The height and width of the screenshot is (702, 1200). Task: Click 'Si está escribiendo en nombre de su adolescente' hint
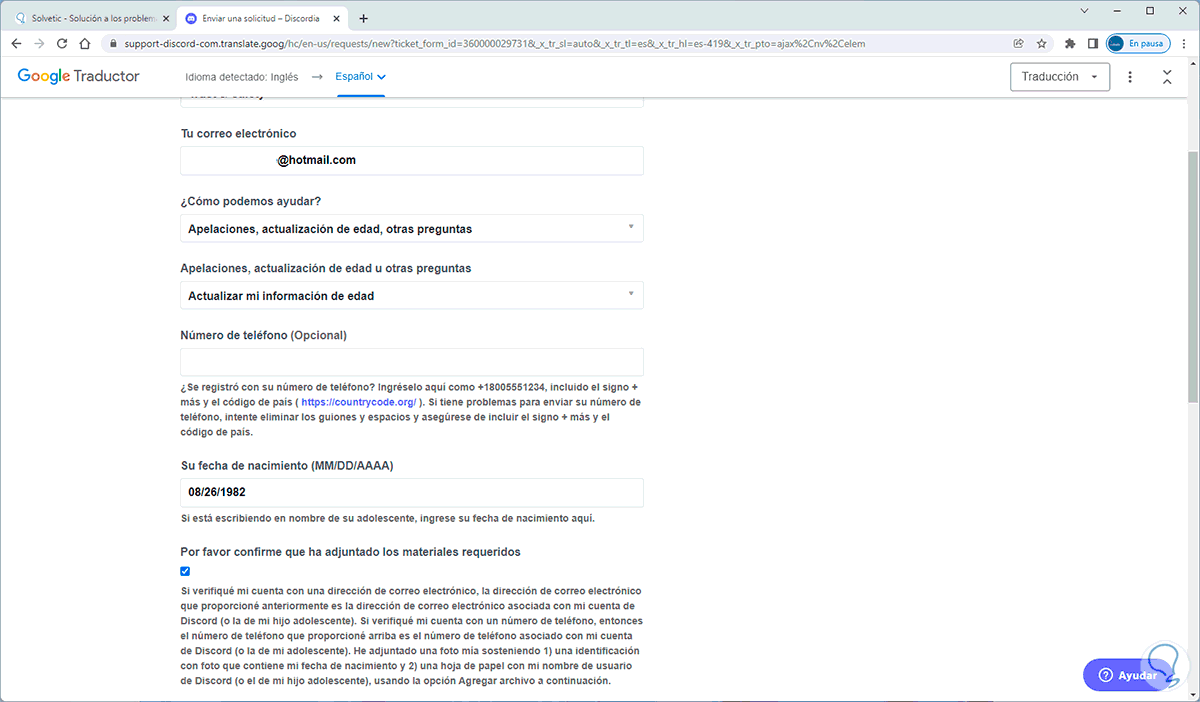click(x=387, y=519)
